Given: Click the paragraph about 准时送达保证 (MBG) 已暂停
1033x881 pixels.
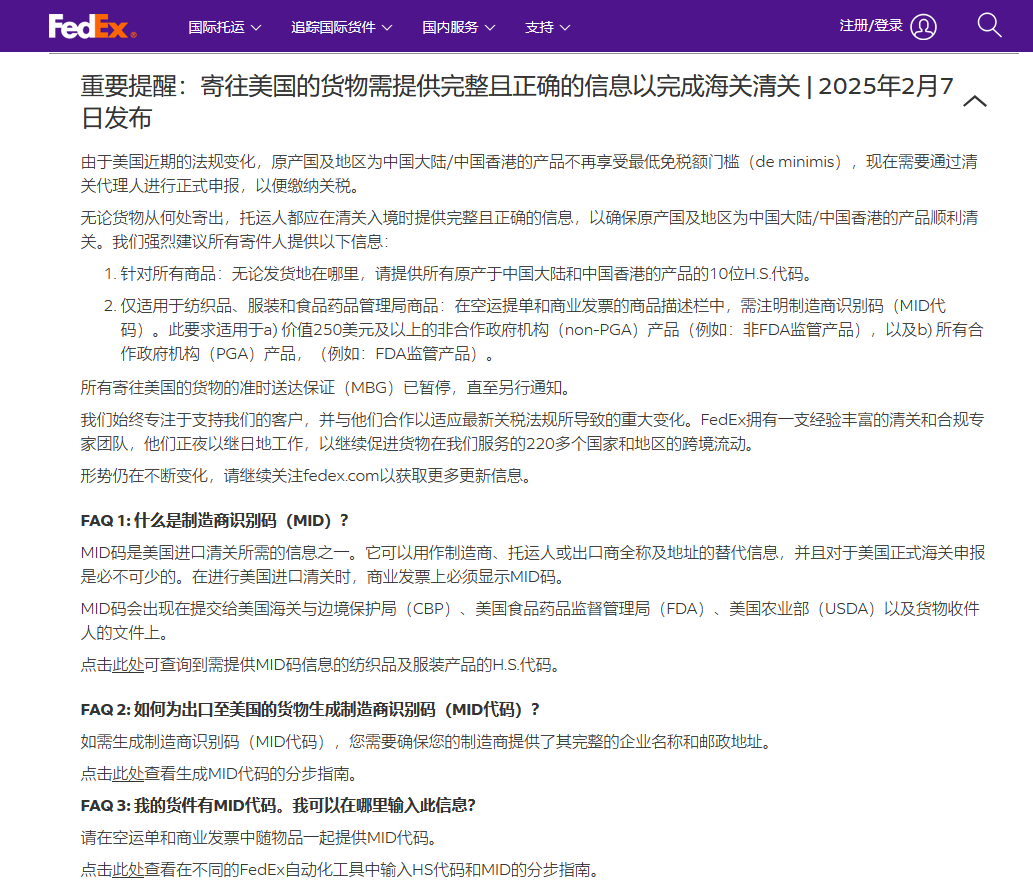Looking at the screenshot, I should click(325, 387).
